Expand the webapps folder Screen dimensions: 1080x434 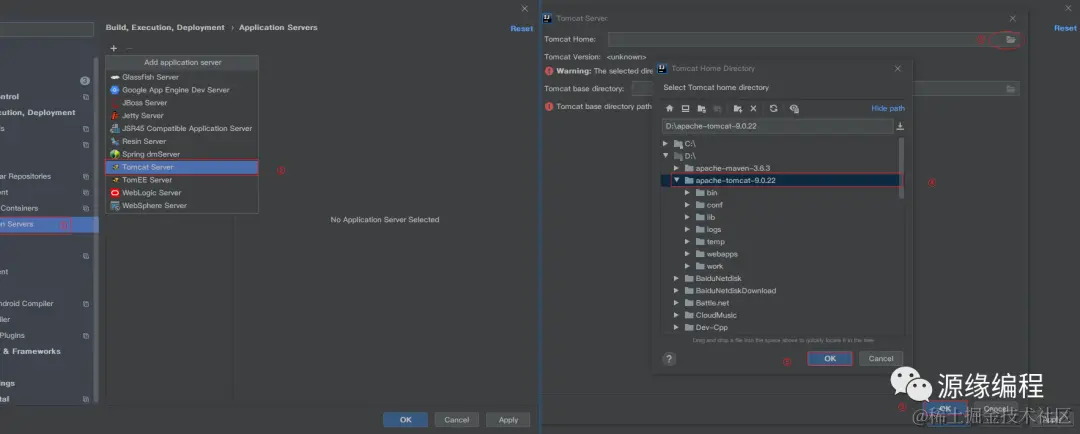pyautogui.click(x=687, y=254)
